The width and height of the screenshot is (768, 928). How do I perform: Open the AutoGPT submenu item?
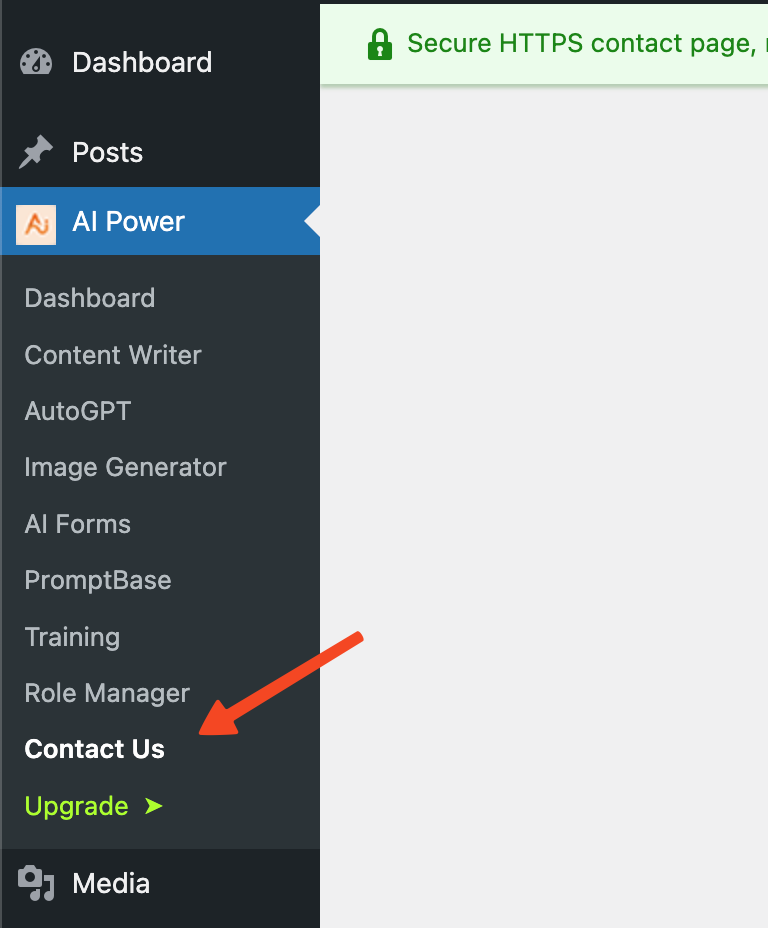coord(77,411)
